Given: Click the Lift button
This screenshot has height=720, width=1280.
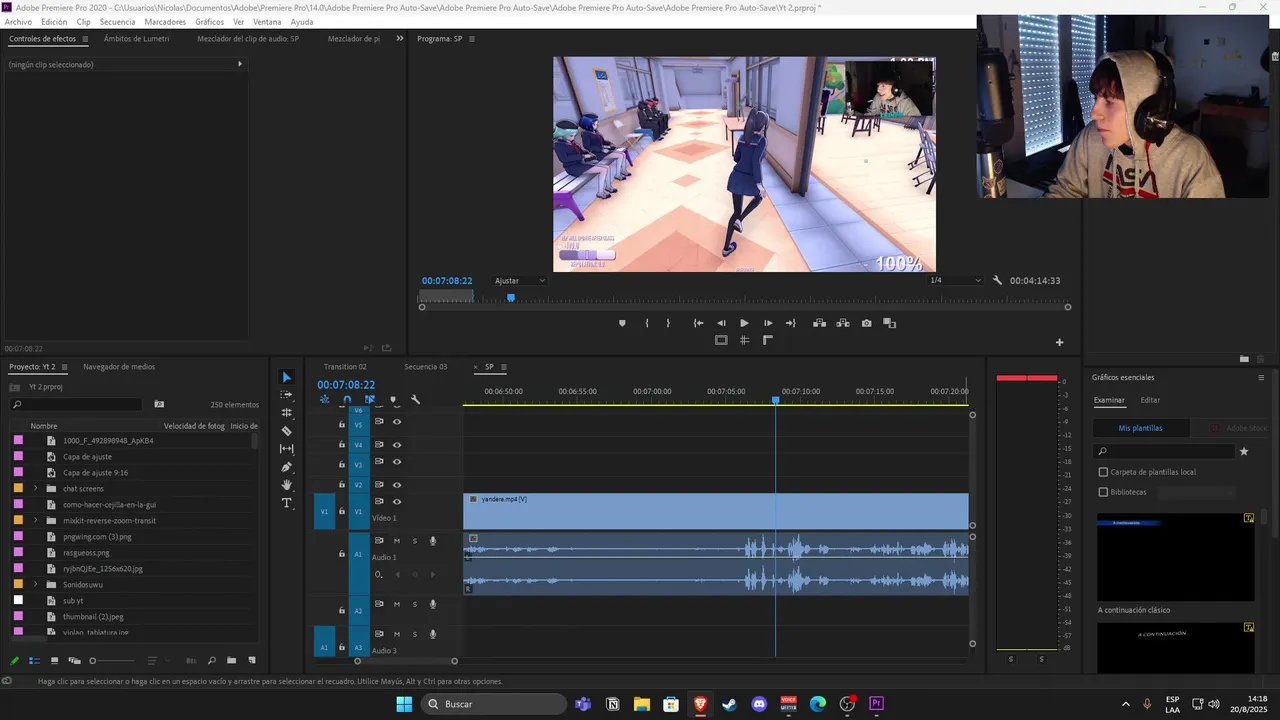Looking at the screenshot, I should (x=819, y=323).
